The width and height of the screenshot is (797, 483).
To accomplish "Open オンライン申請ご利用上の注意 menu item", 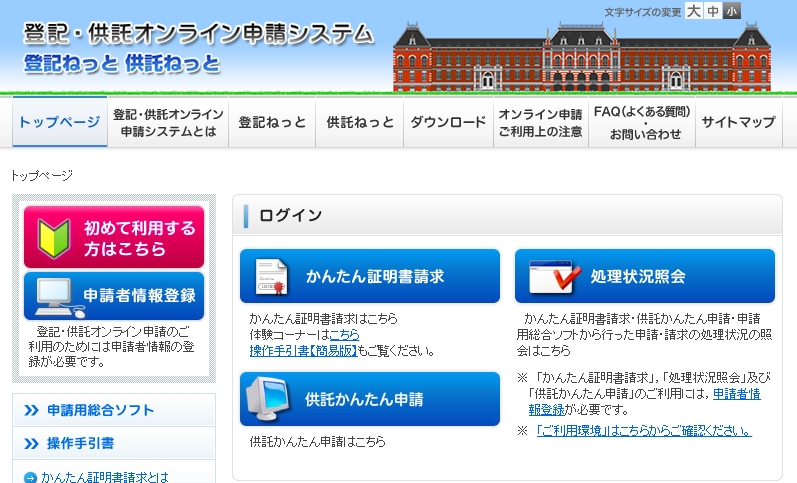I will 541,123.
